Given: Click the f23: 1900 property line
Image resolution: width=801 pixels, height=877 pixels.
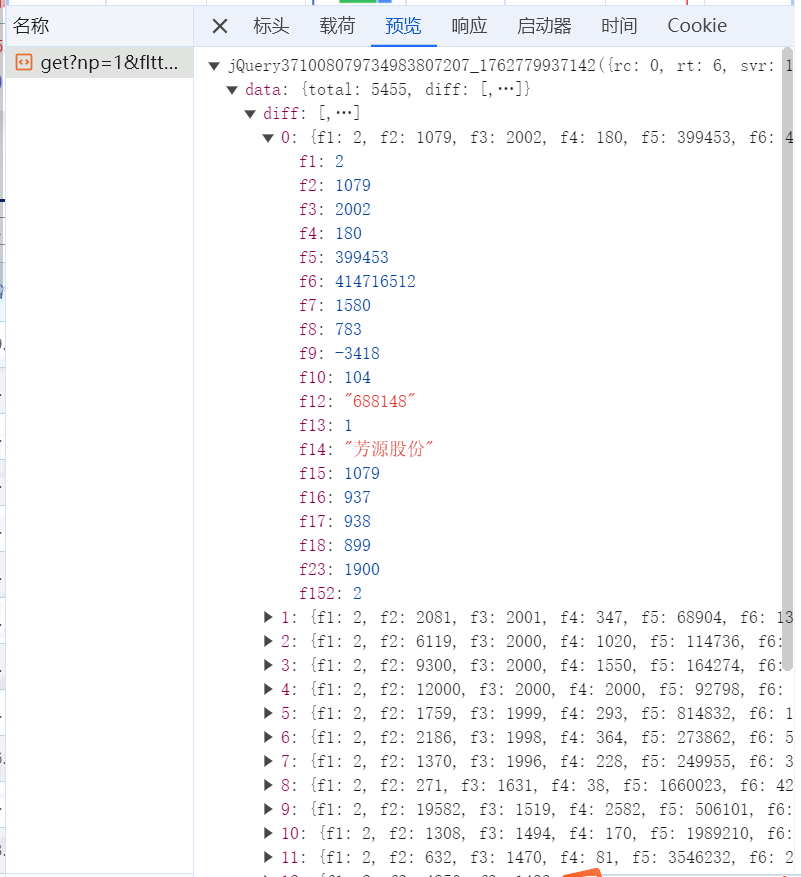Looking at the screenshot, I should point(339,570).
